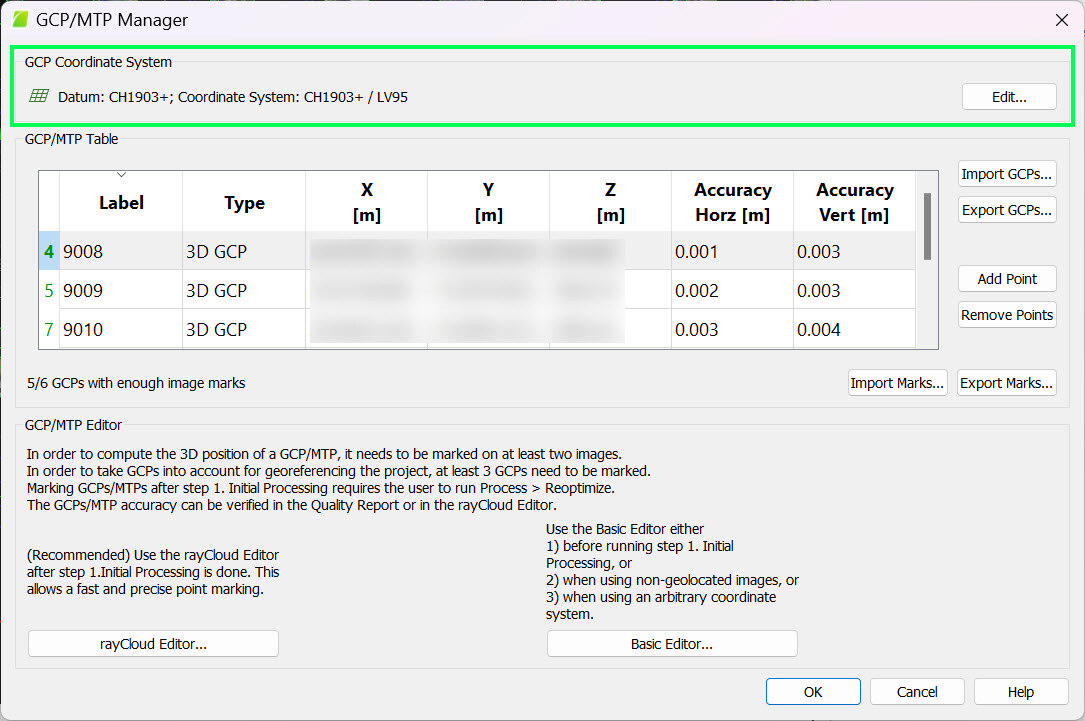
Task: Confirm changes with OK
Action: pos(813,691)
